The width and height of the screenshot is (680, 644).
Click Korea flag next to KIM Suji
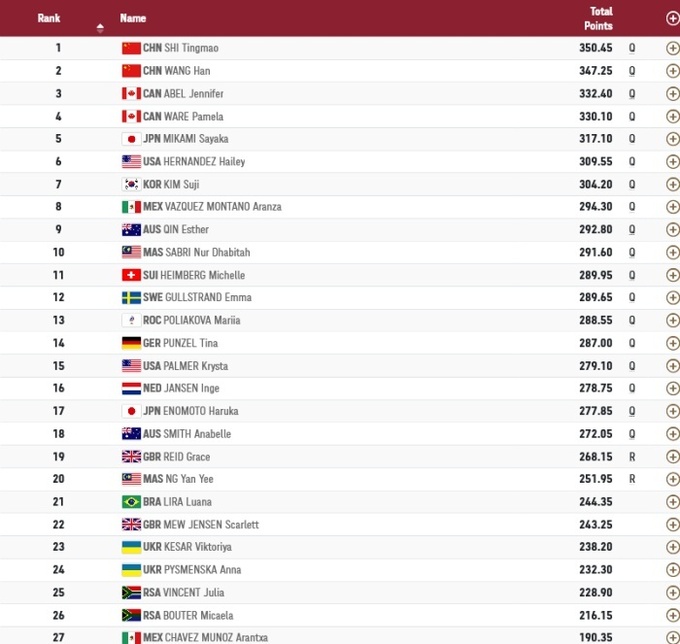131,184
